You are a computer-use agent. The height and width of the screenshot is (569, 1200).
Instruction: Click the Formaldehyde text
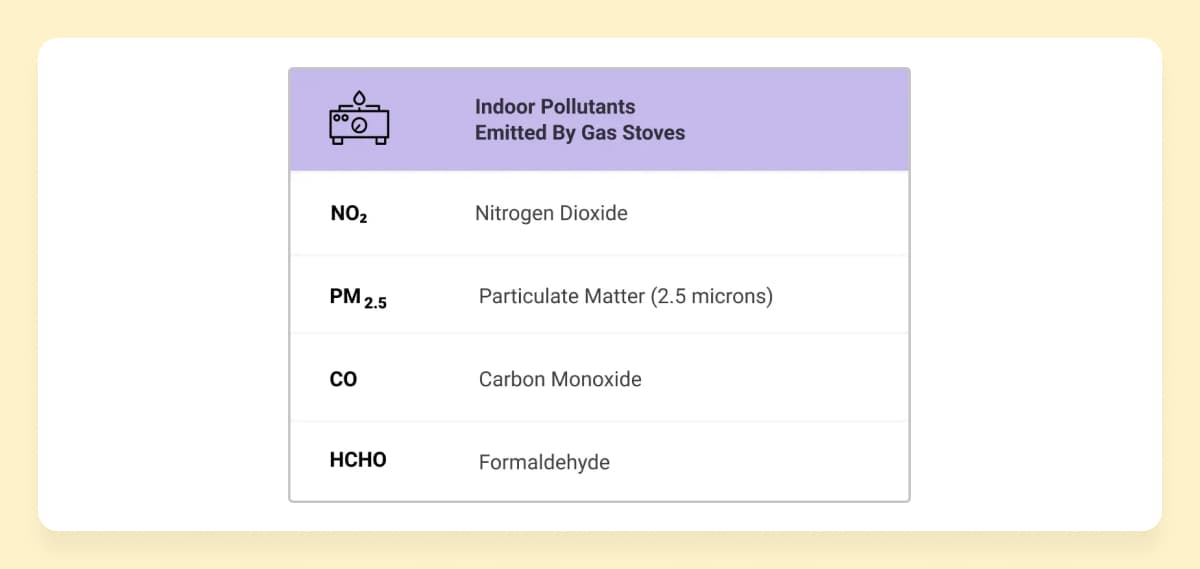[x=544, y=463]
